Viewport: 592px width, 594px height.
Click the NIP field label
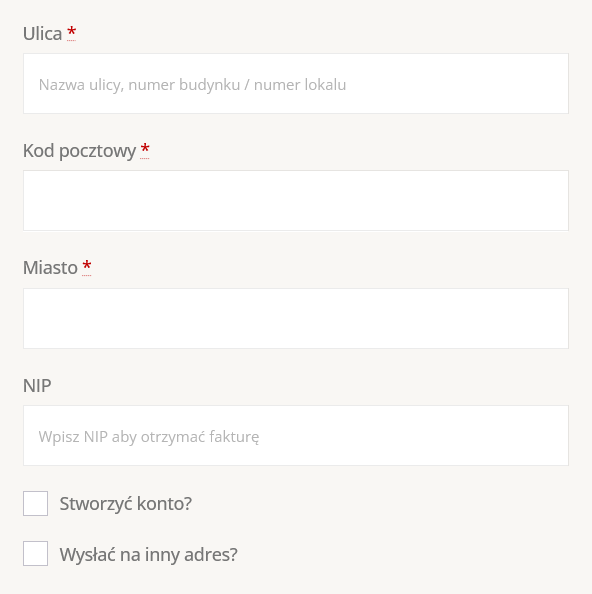(37, 386)
